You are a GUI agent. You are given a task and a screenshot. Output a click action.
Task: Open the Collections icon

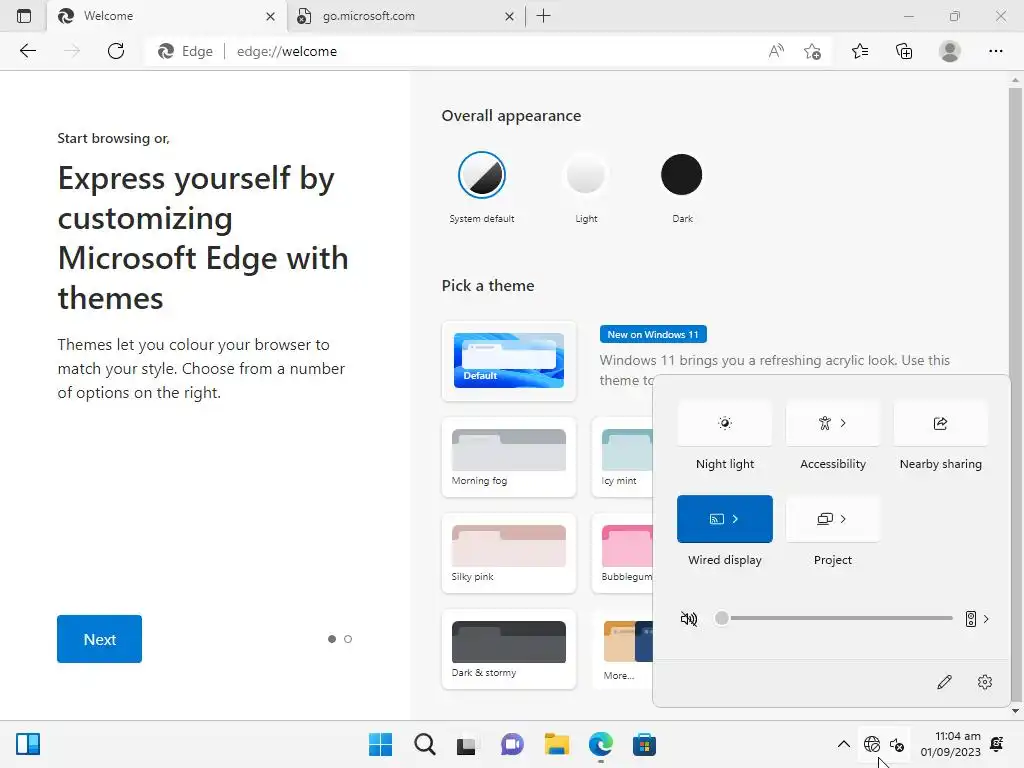tap(904, 51)
